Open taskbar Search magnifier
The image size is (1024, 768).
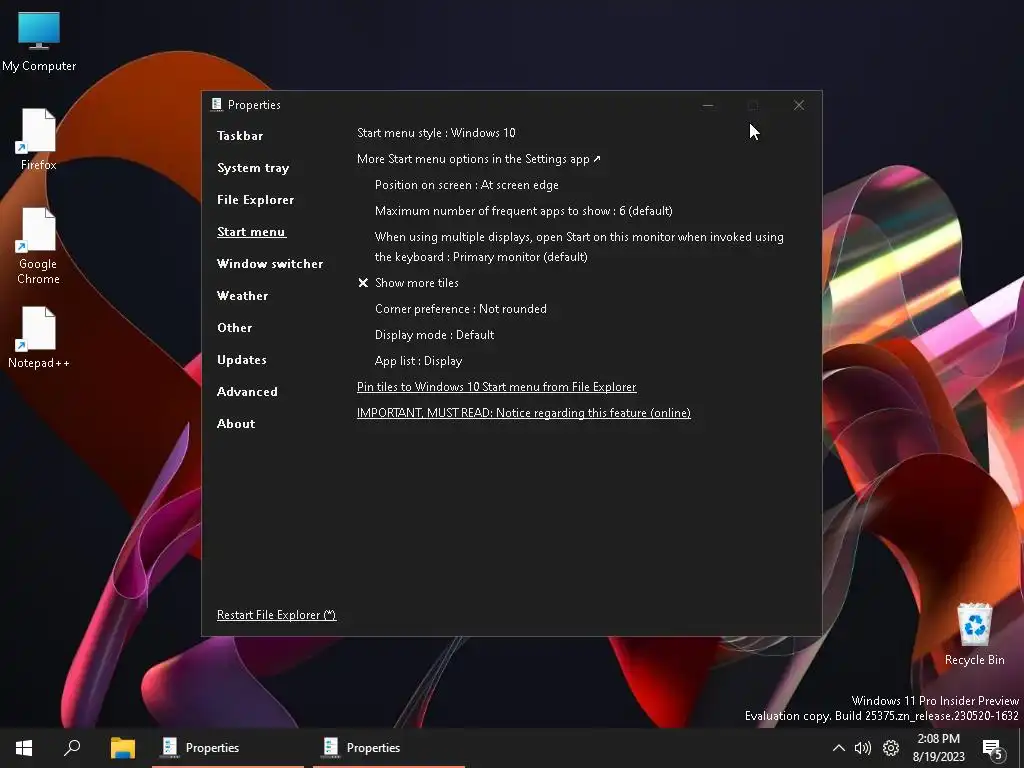pyautogui.click(x=72, y=748)
